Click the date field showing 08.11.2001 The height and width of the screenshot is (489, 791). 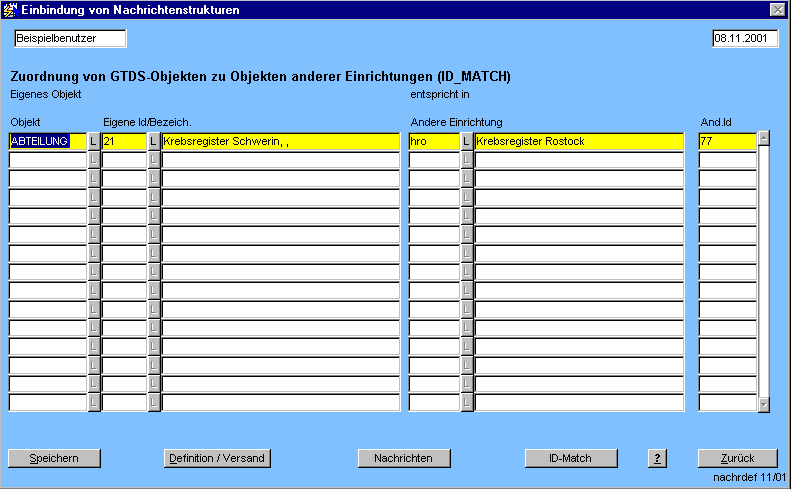pos(744,38)
